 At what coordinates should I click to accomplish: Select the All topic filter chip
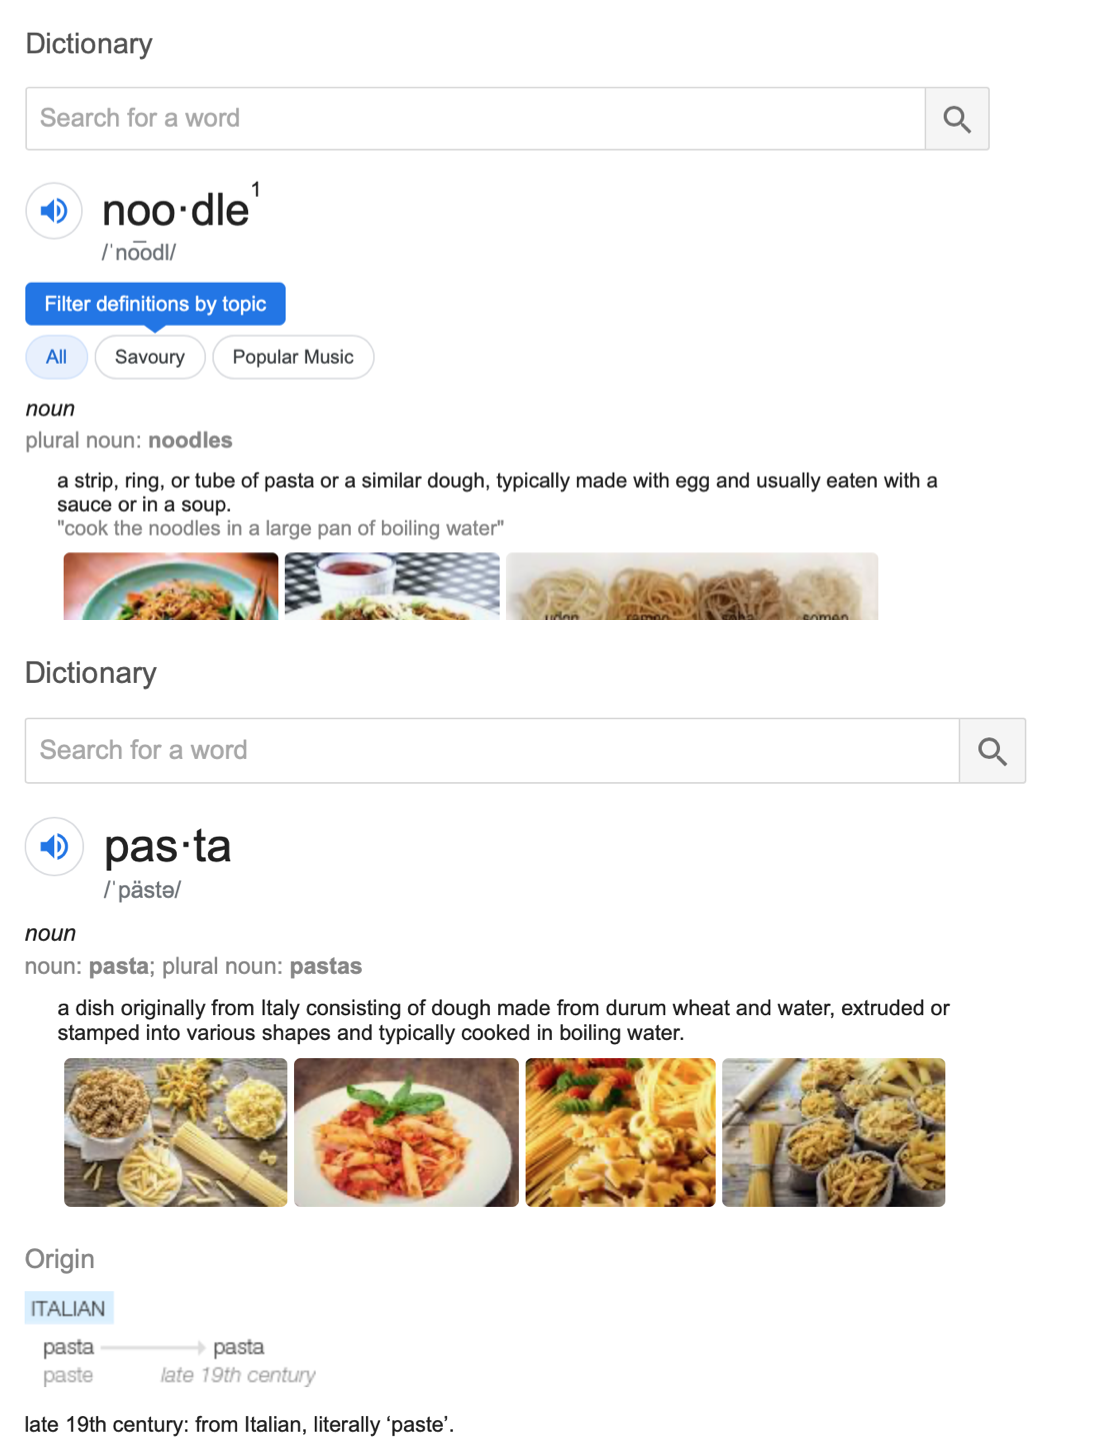point(57,357)
